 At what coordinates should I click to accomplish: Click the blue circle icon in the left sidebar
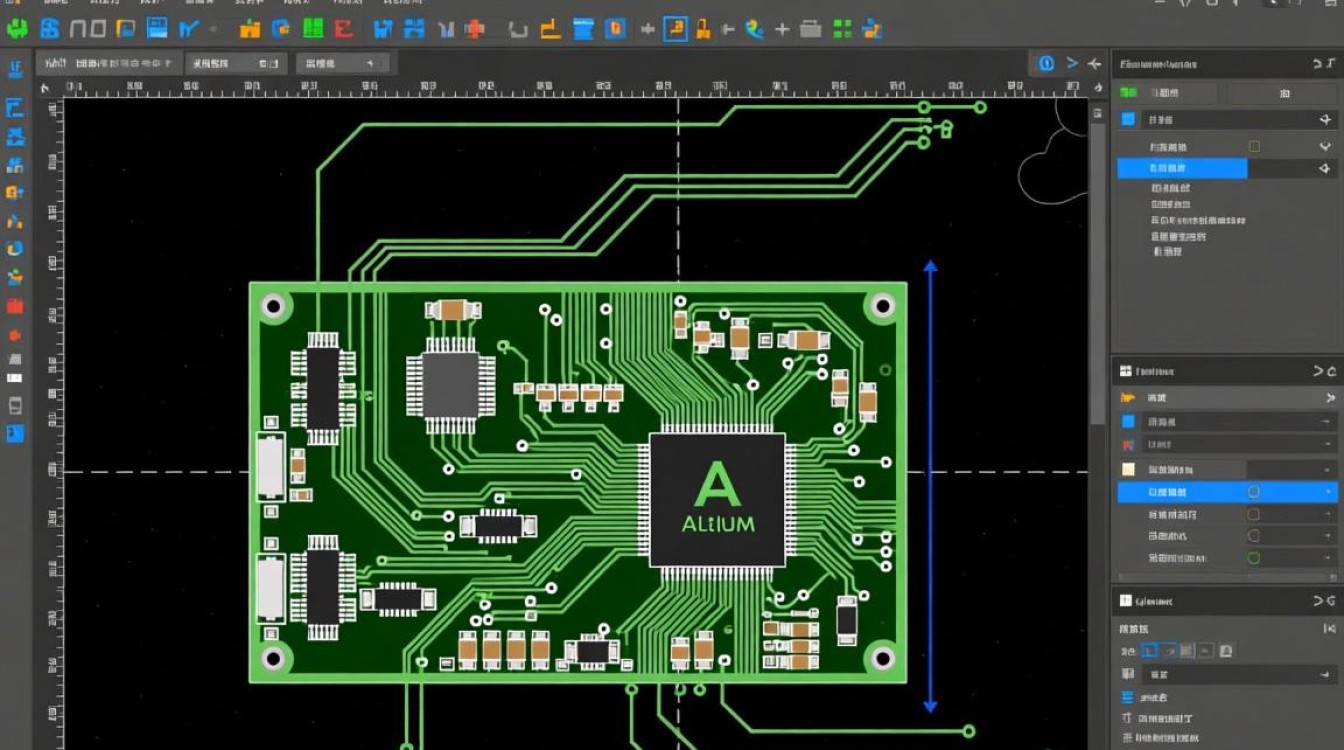(x=15, y=248)
